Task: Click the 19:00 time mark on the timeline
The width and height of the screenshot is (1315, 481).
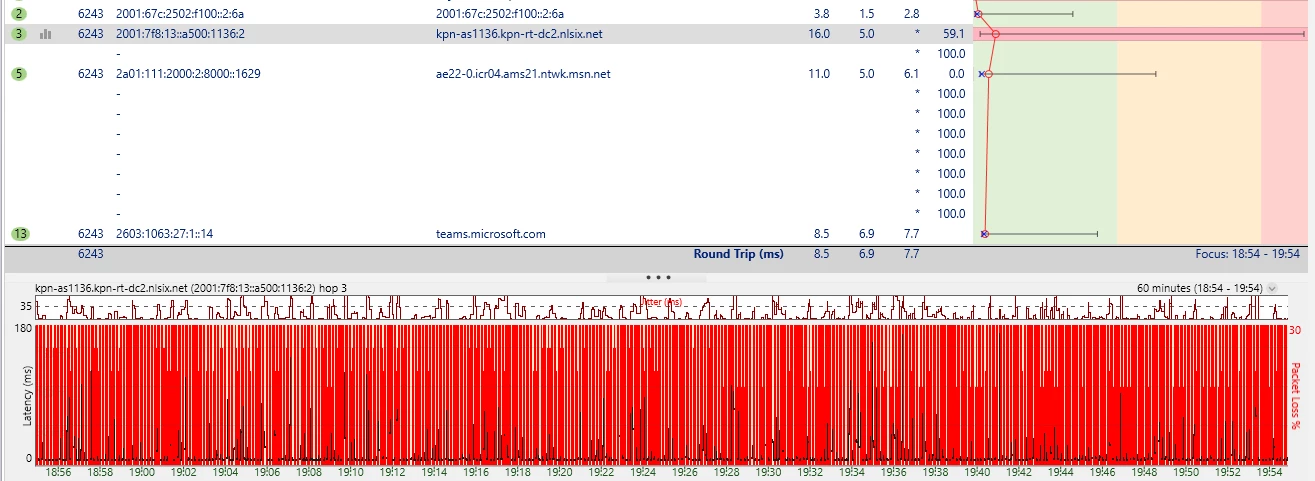Action: point(141,472)
